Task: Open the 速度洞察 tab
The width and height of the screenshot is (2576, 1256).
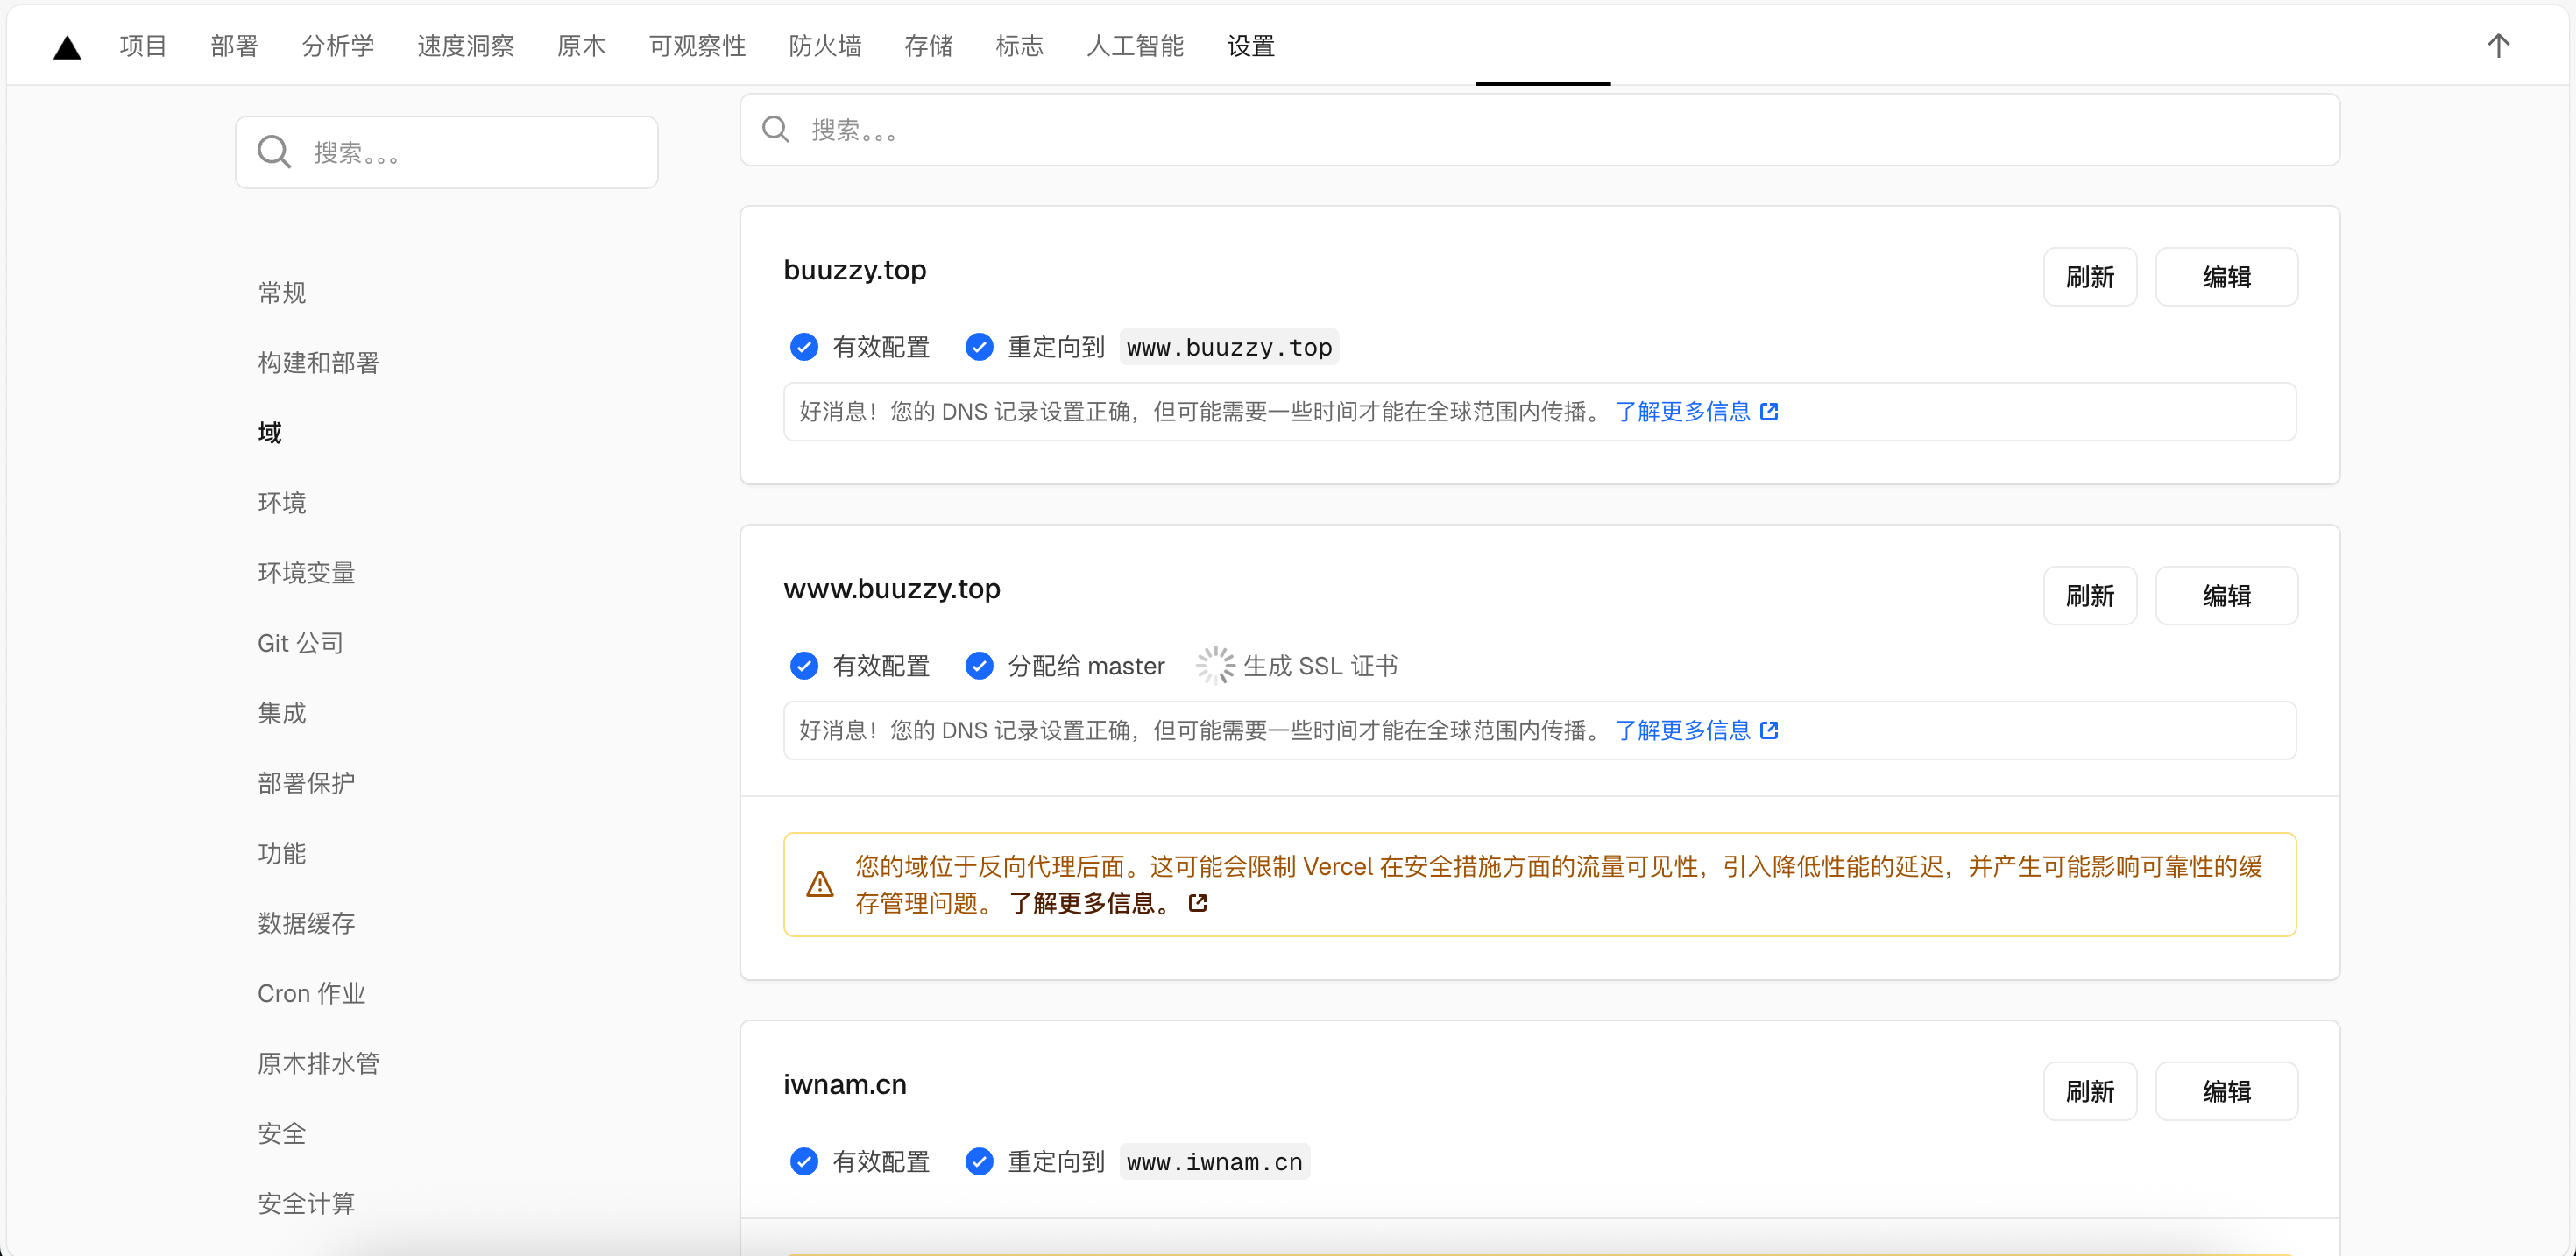Action: click(466, 46)
